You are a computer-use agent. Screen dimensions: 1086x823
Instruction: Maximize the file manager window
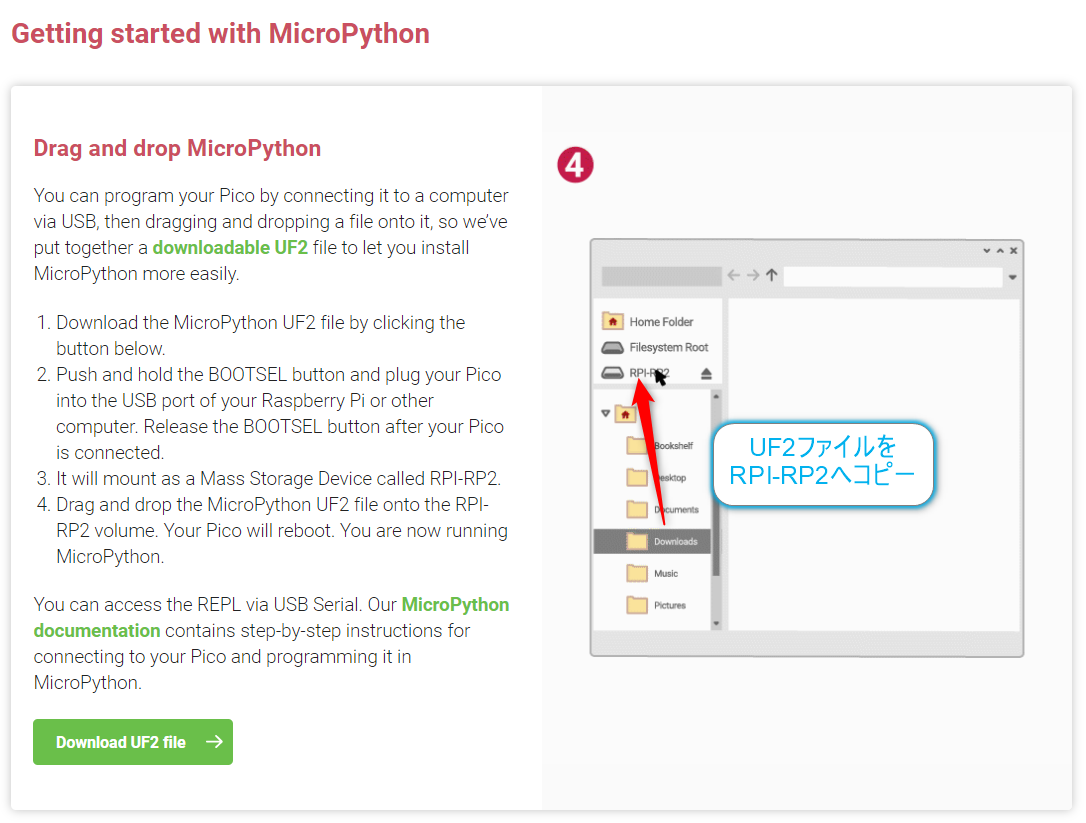pyautogui.click(x=1000, y=251)
